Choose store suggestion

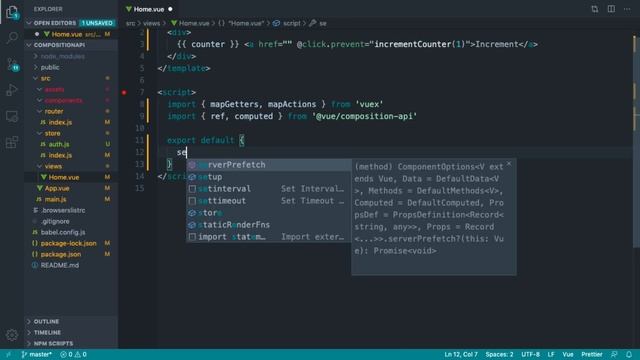tap(269, 213)
